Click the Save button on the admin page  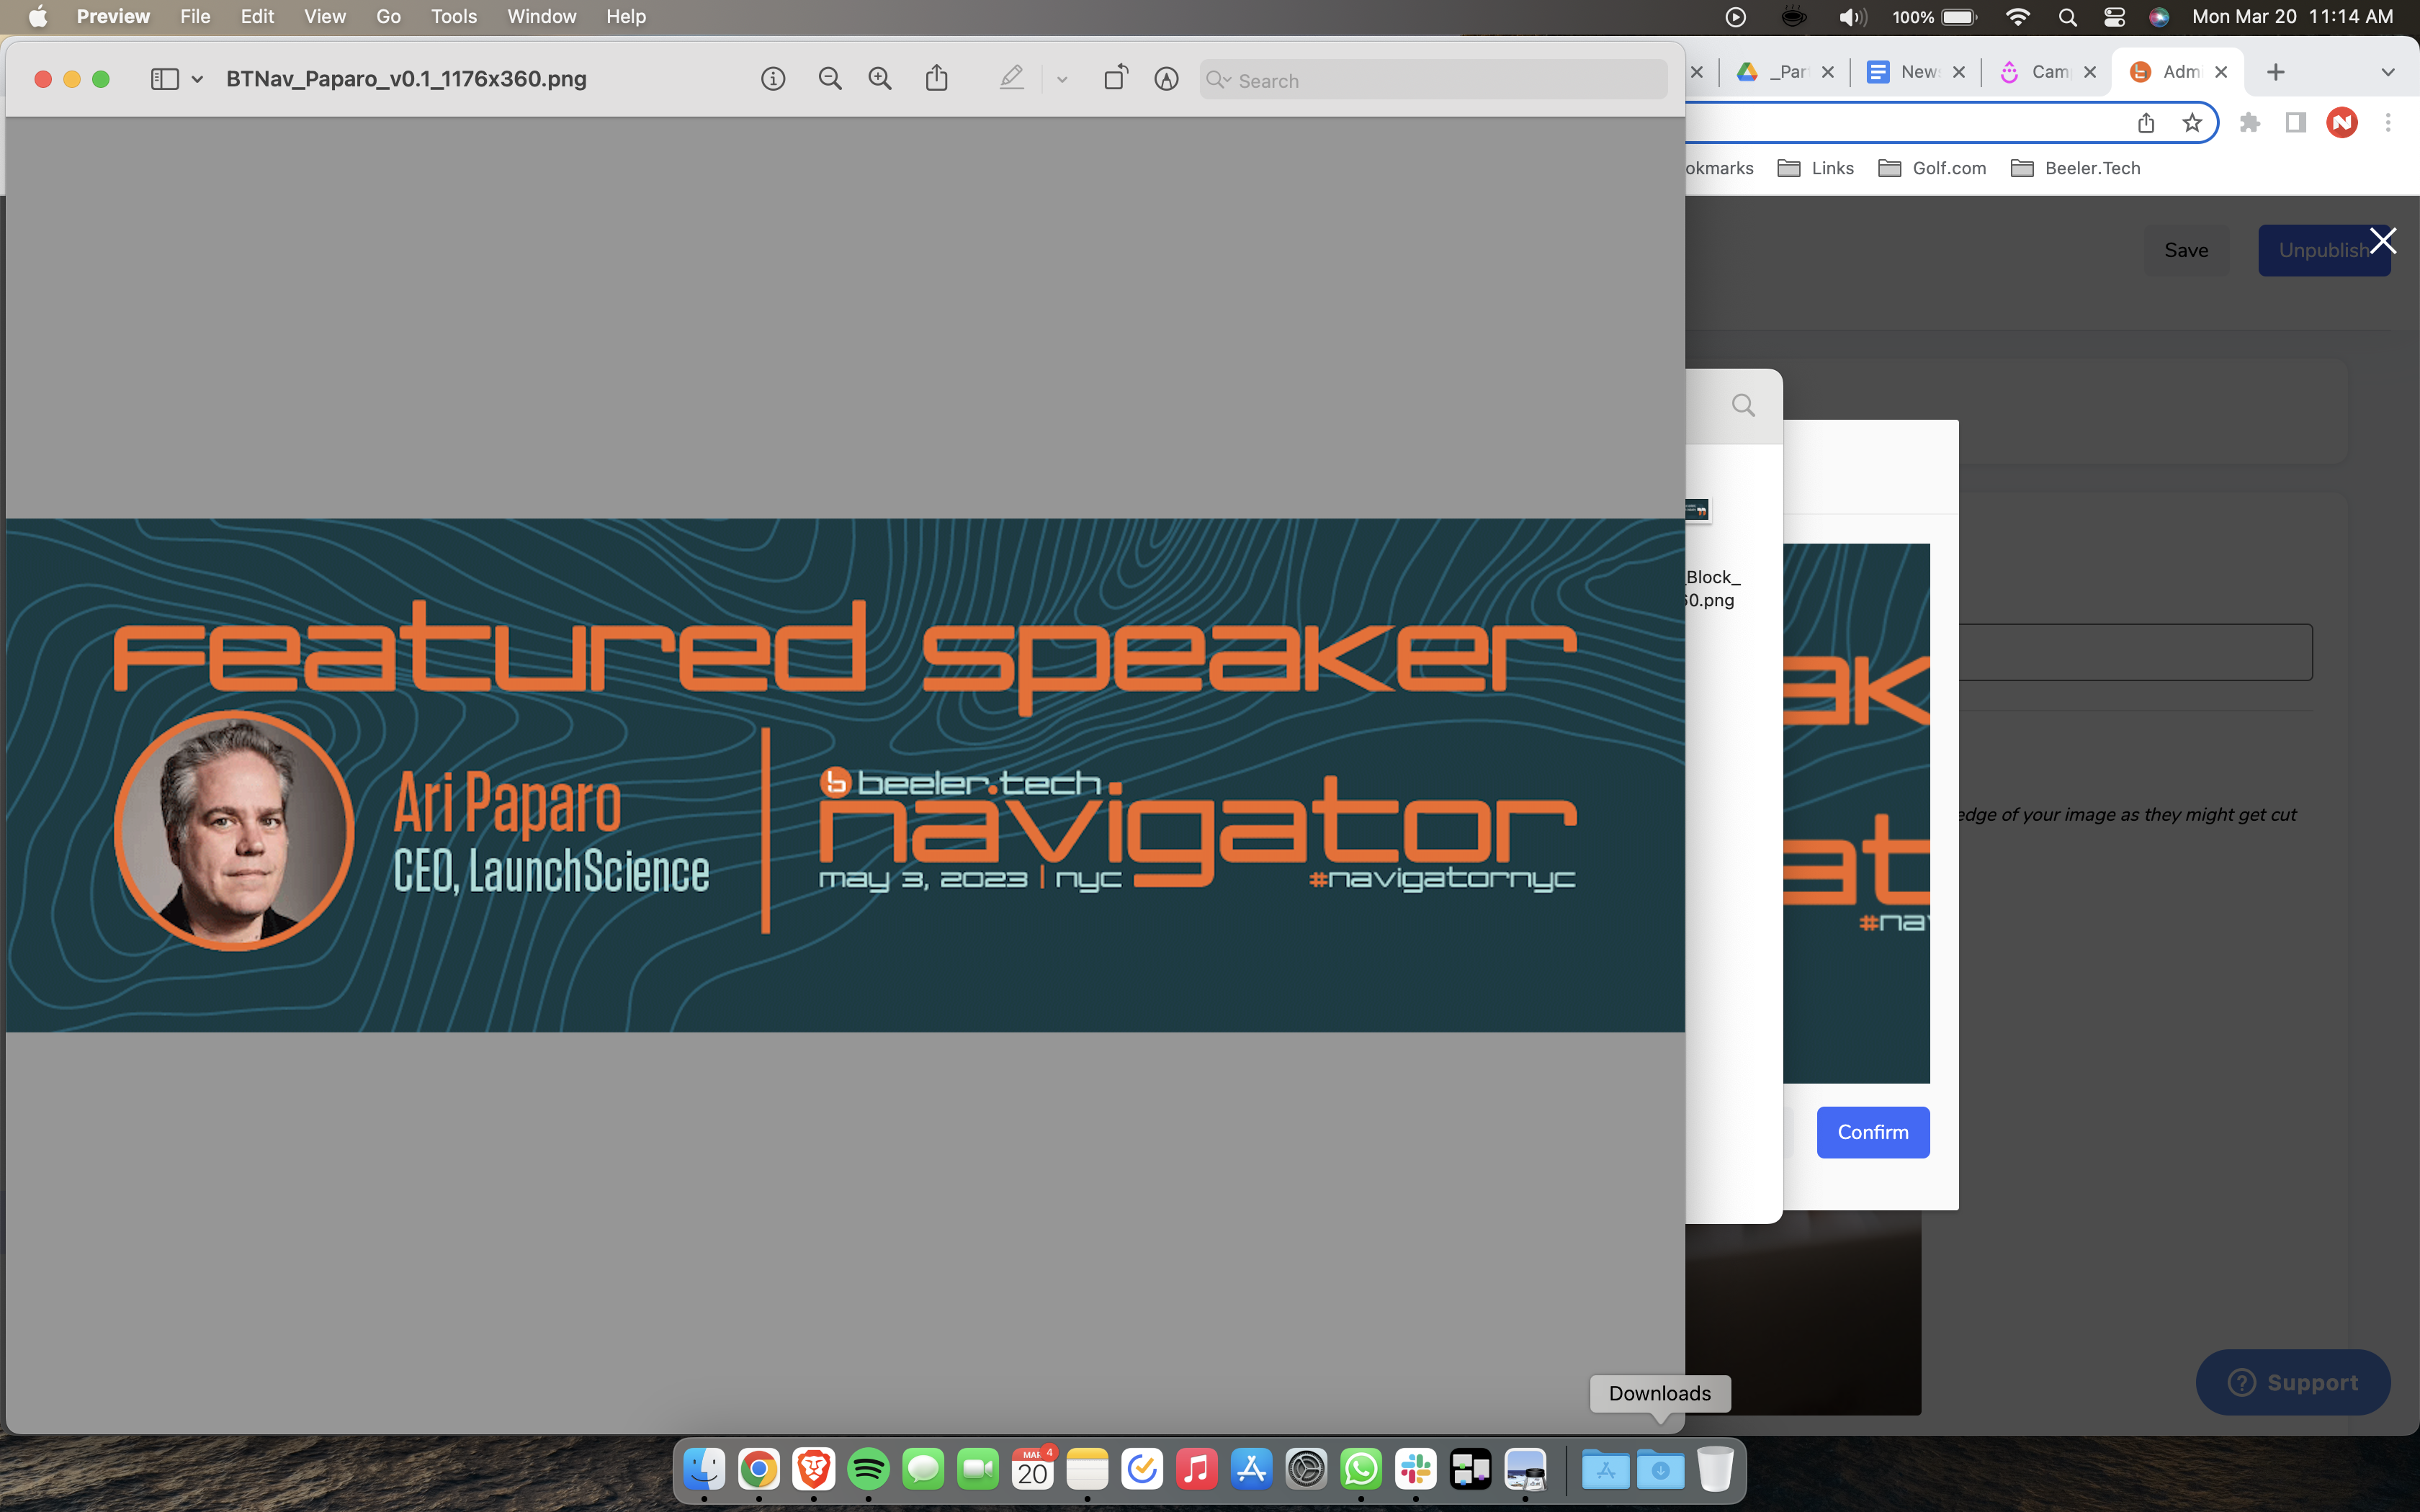coord(2186,250)
